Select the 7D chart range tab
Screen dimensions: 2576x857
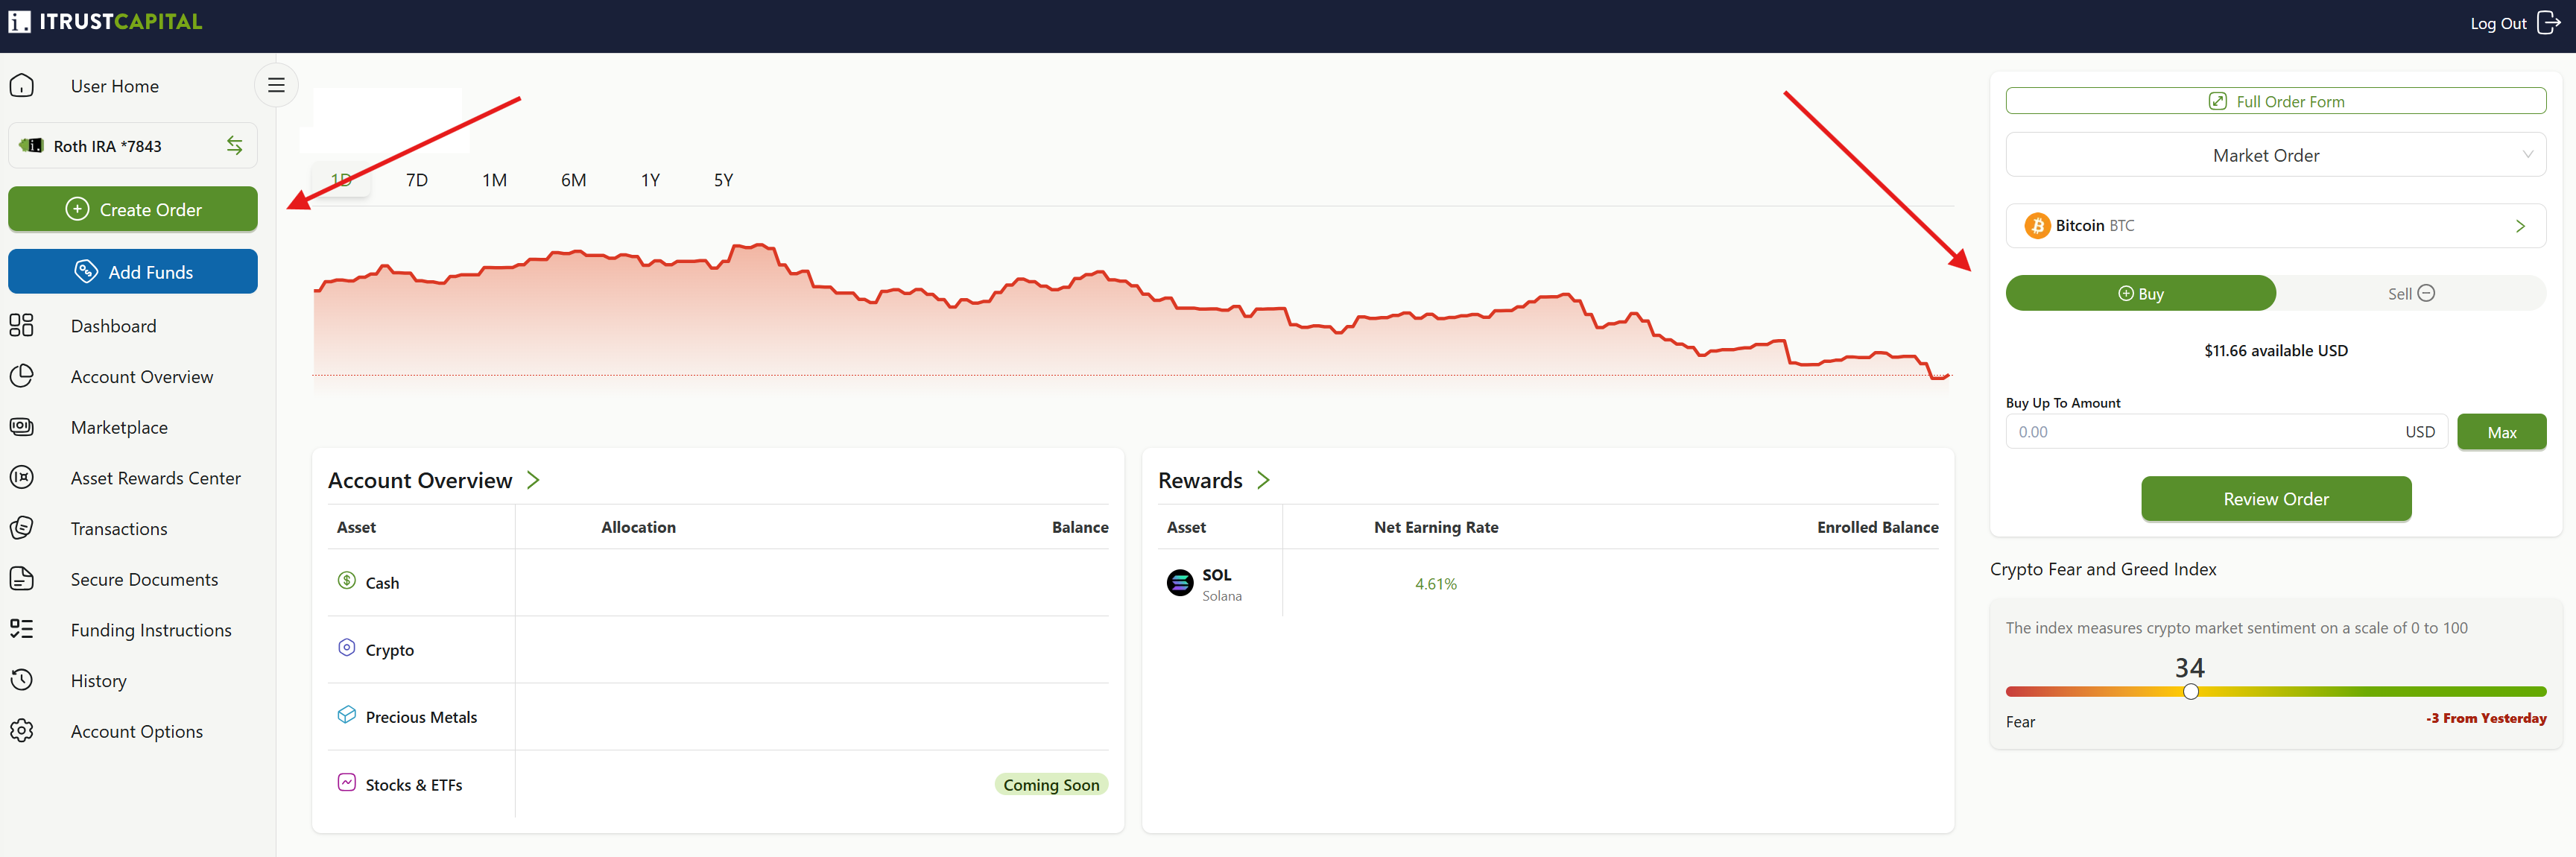tap(417, 180)
